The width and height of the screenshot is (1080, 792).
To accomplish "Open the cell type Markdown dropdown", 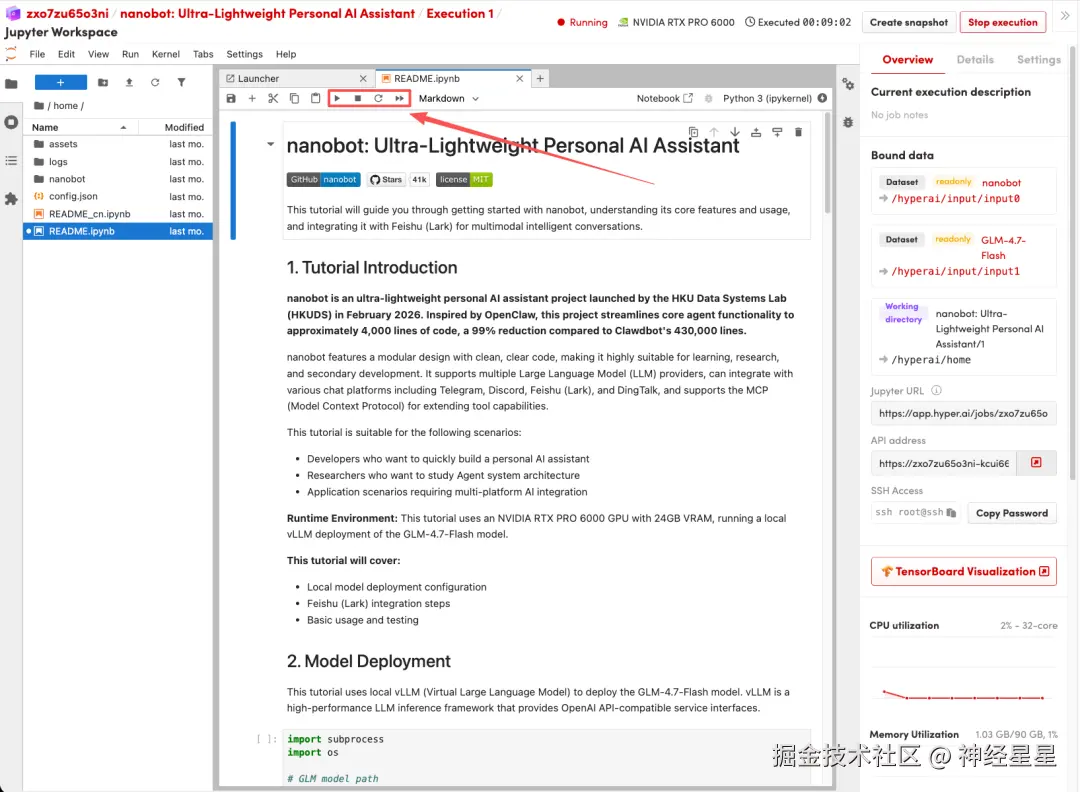I will pyautogui.click(x=448, y=98).
